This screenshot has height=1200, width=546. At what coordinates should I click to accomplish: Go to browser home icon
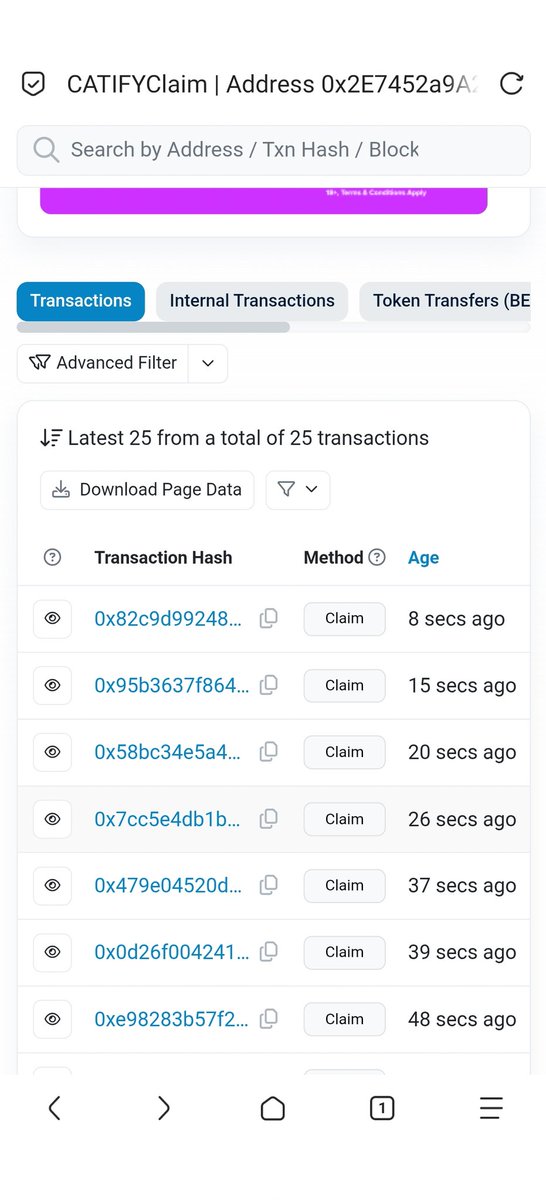(273, 1108)
